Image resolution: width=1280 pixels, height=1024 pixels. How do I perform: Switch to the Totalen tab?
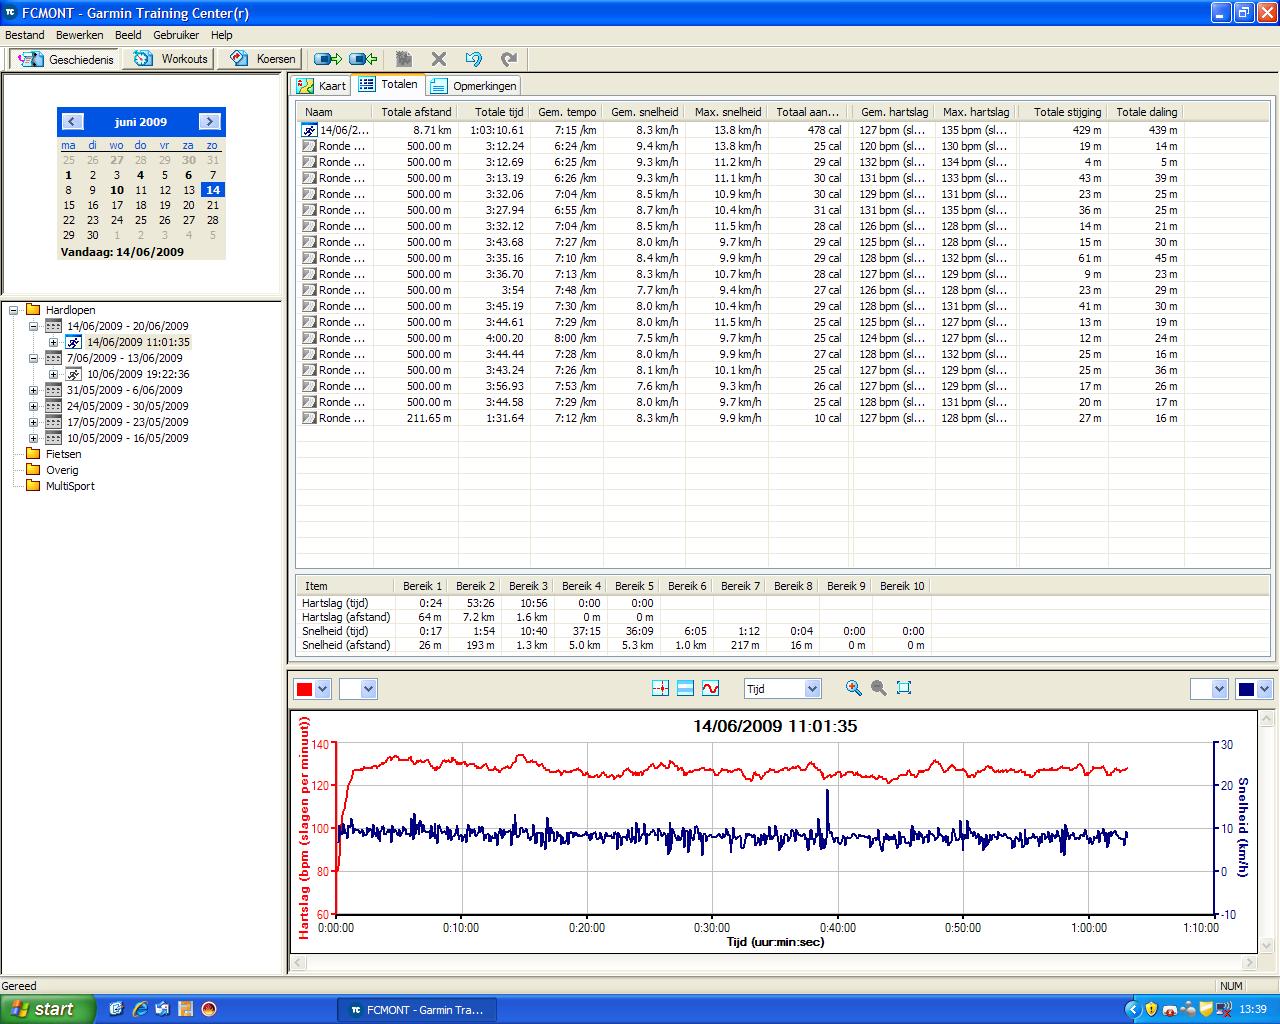tap(389, 85)
